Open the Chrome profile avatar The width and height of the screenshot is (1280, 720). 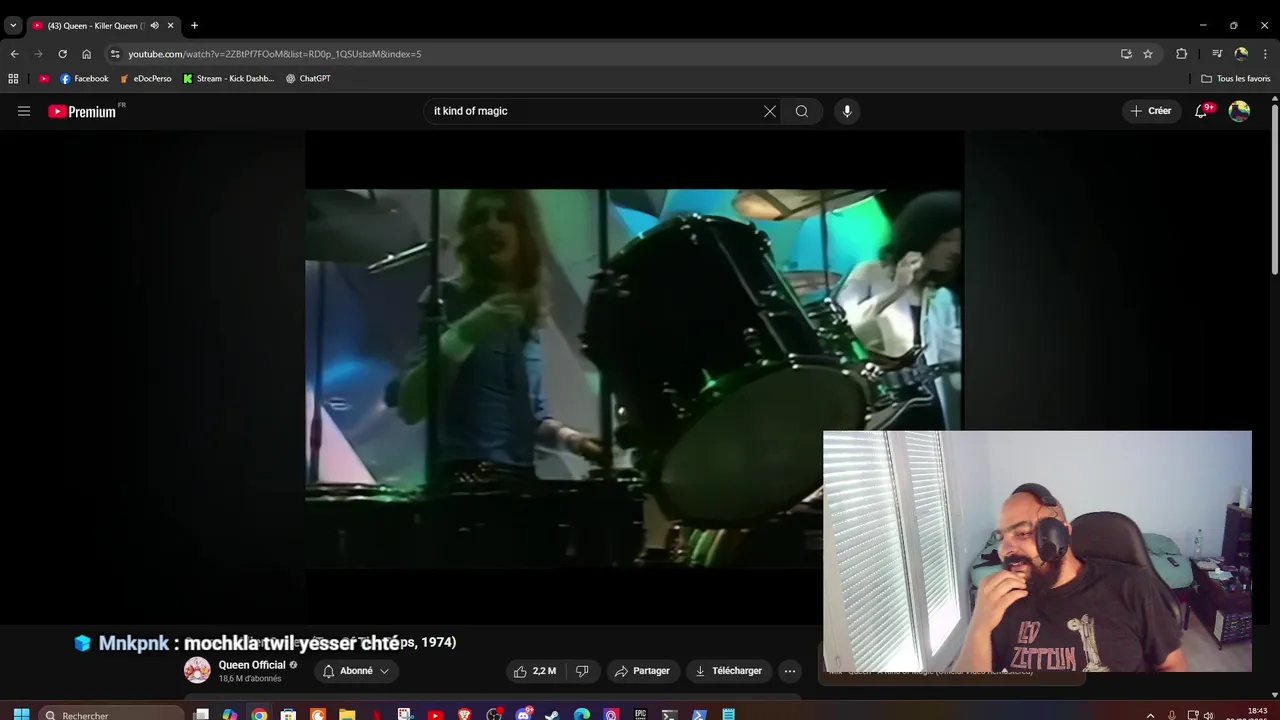[x=1241, y=54]
